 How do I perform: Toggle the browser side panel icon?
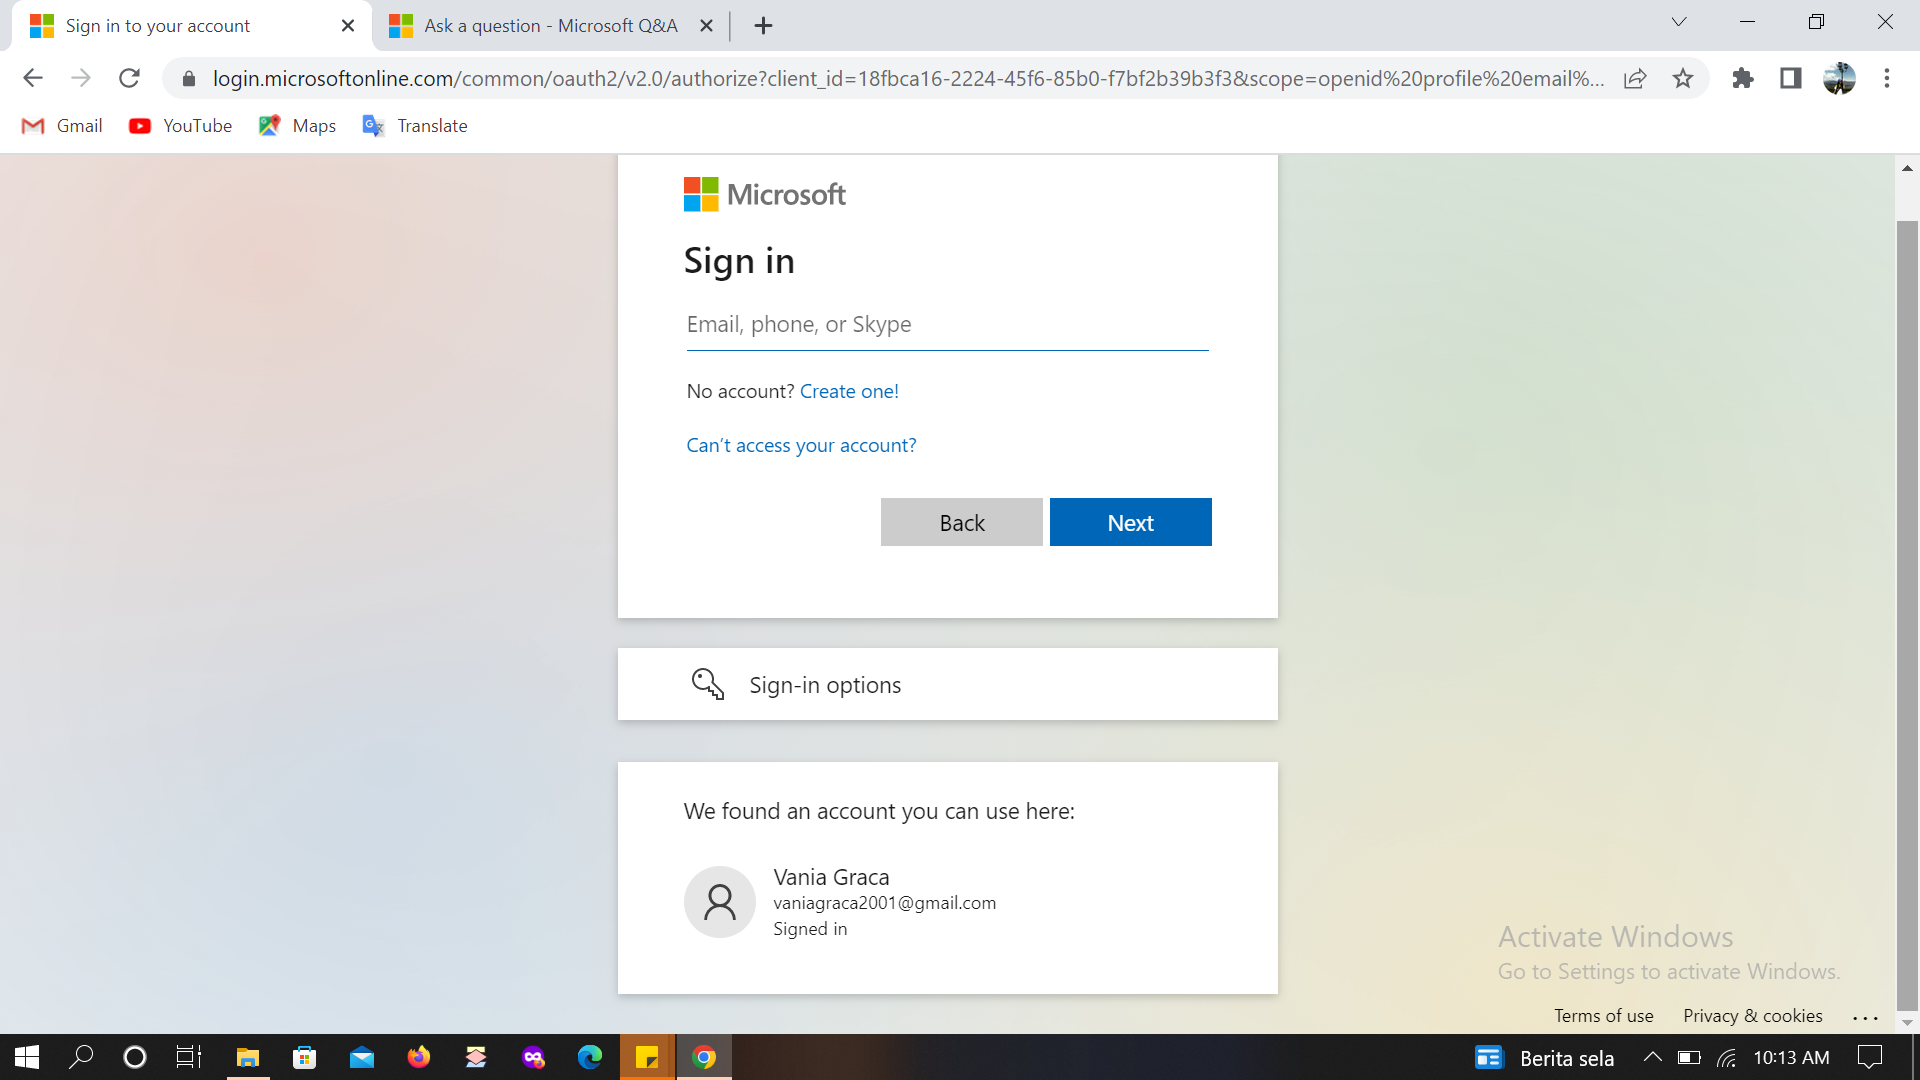pos(1790,78)
